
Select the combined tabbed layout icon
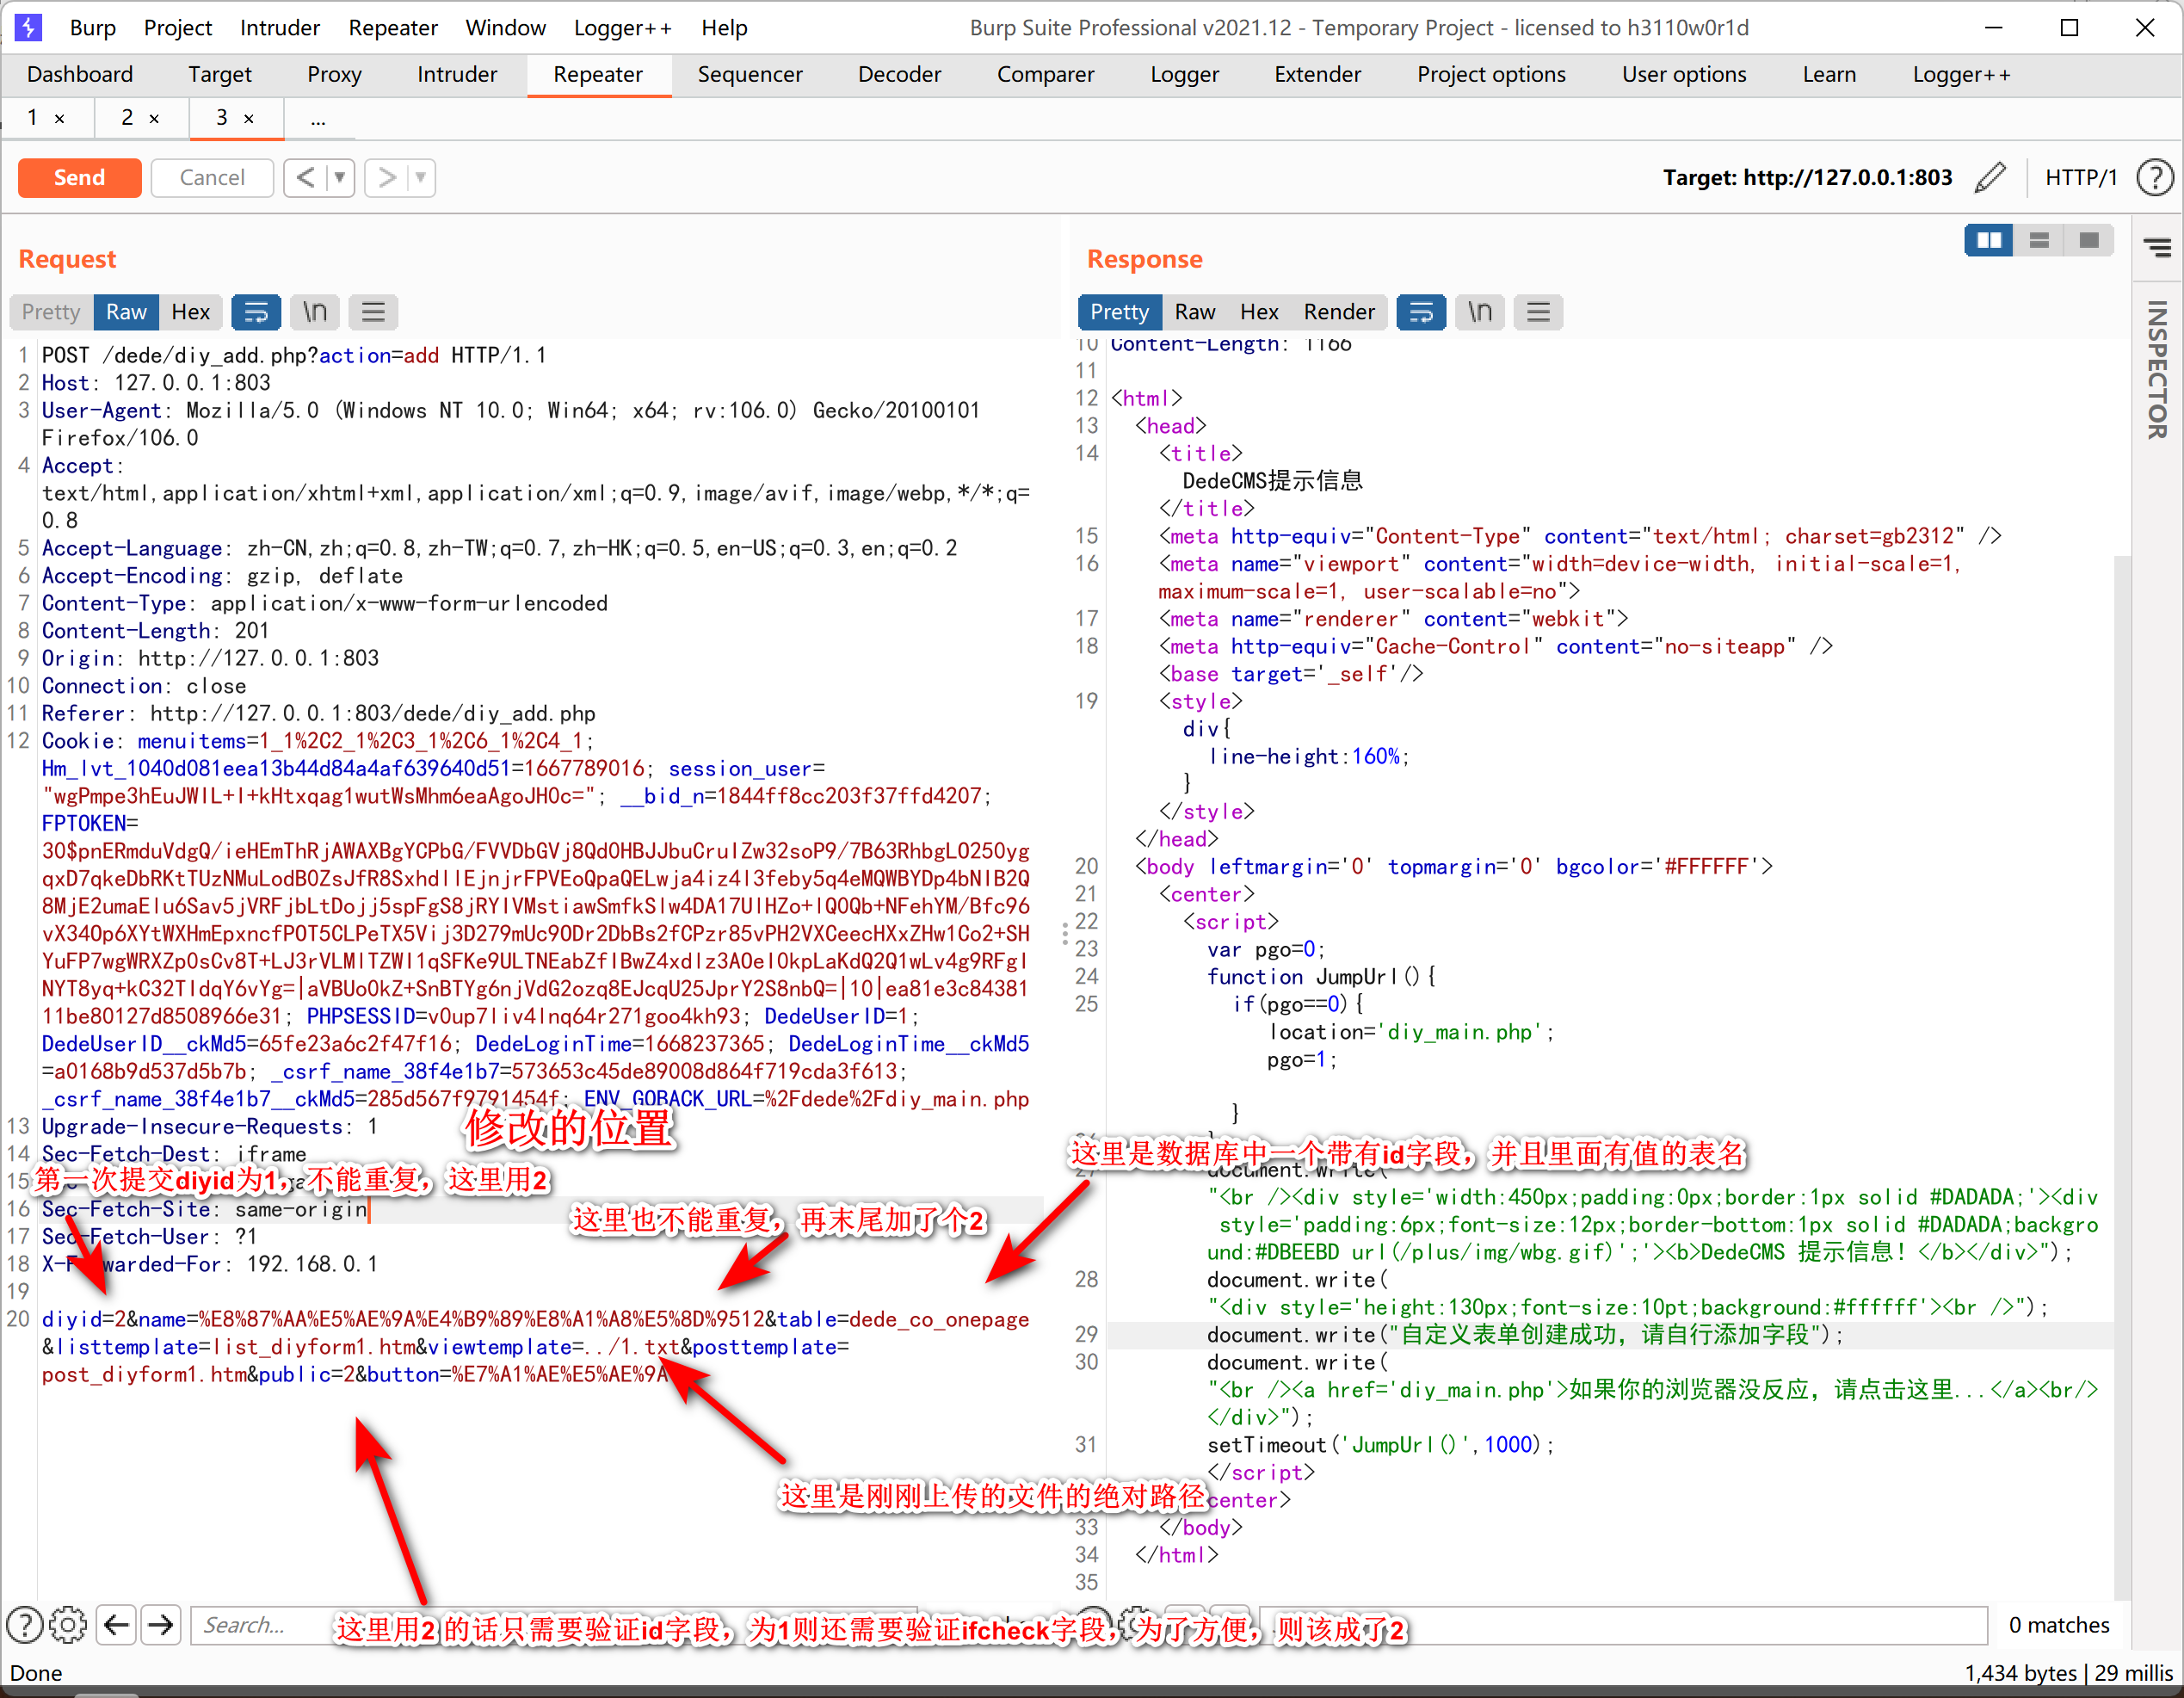click(x=2089, y=240)
